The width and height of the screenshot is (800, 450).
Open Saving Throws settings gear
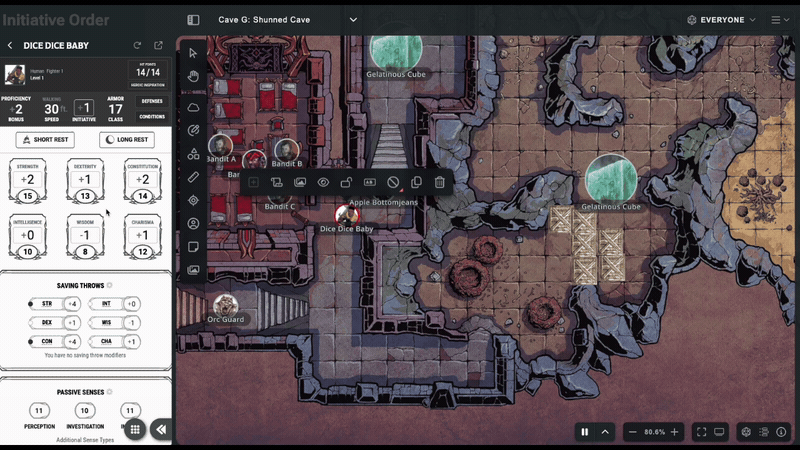(x=110, y=285)
